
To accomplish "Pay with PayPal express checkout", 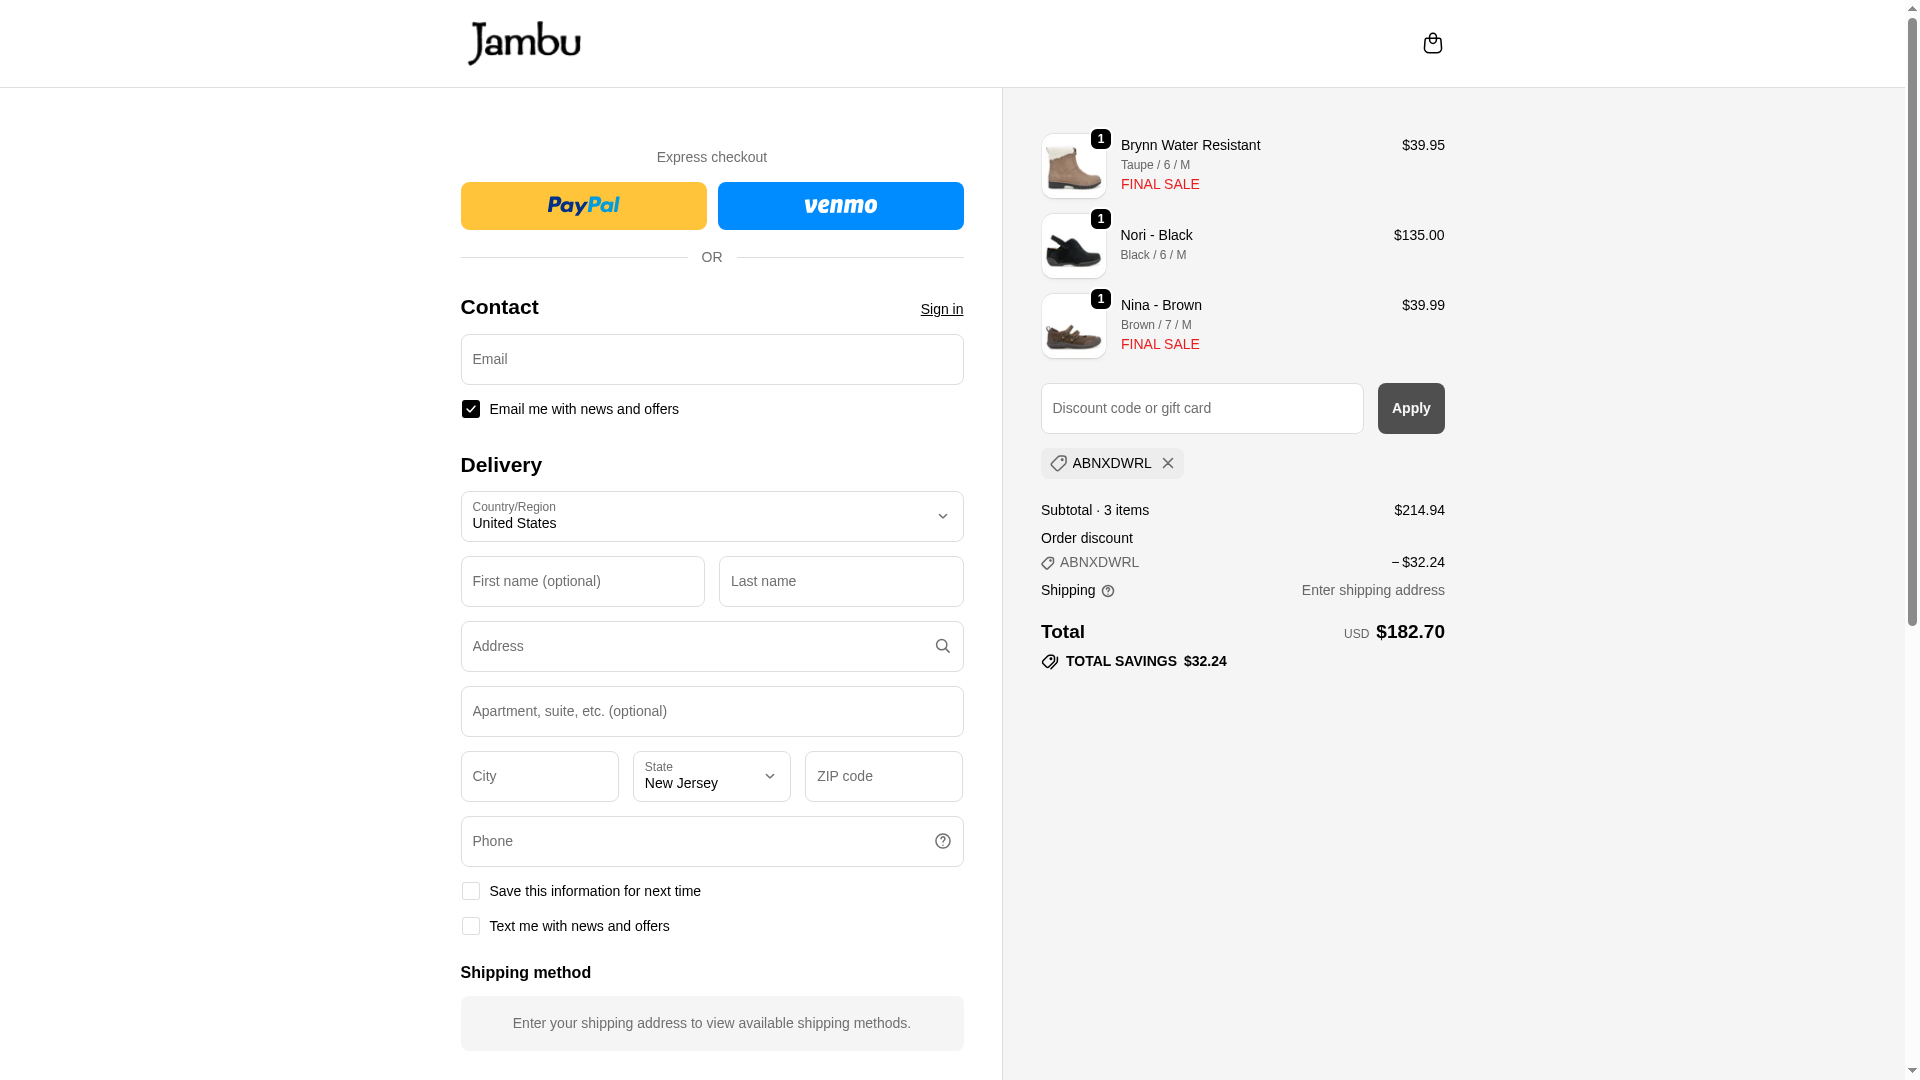I will (x=583, y=206).
